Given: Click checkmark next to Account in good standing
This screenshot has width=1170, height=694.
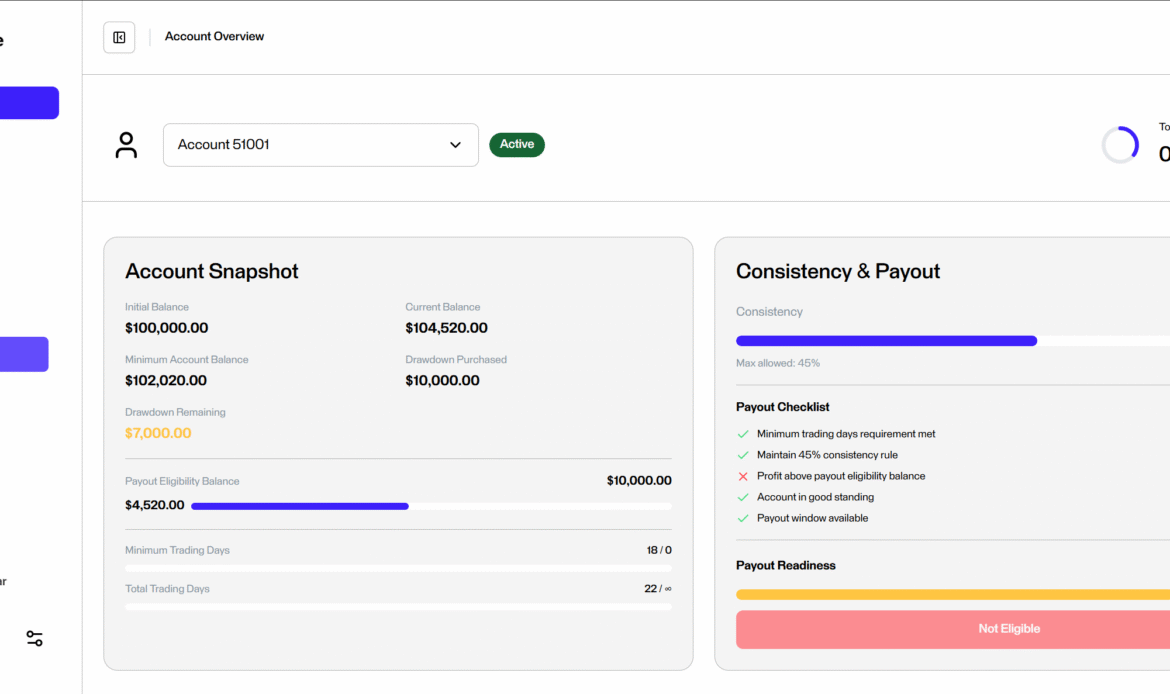Looking at the screenshot, I should 743,497.
